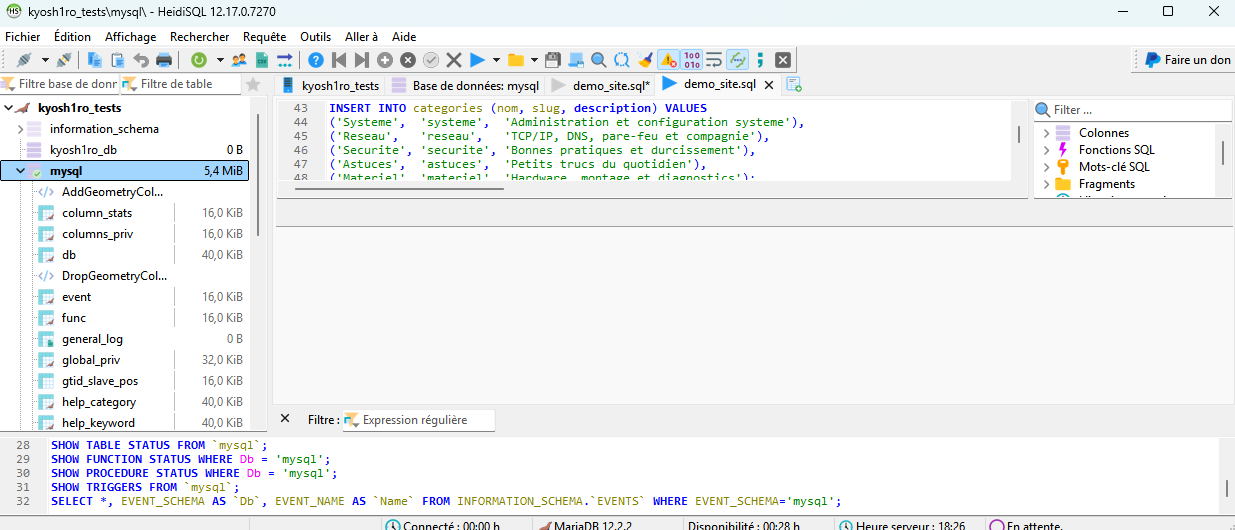This screenshot has width=1235, height=530.
Task: Click the green Refresh icon
Action: point(199,60)
